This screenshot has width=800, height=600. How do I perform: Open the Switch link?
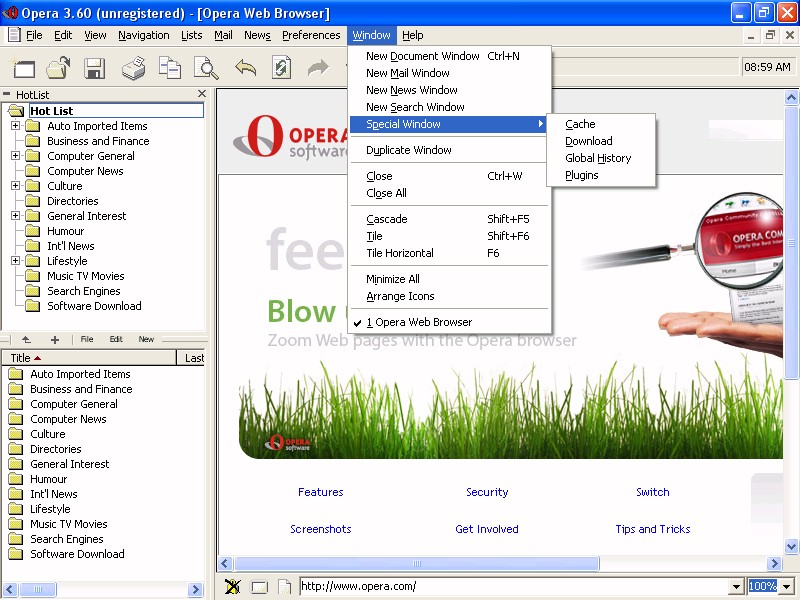click(653, 492)
